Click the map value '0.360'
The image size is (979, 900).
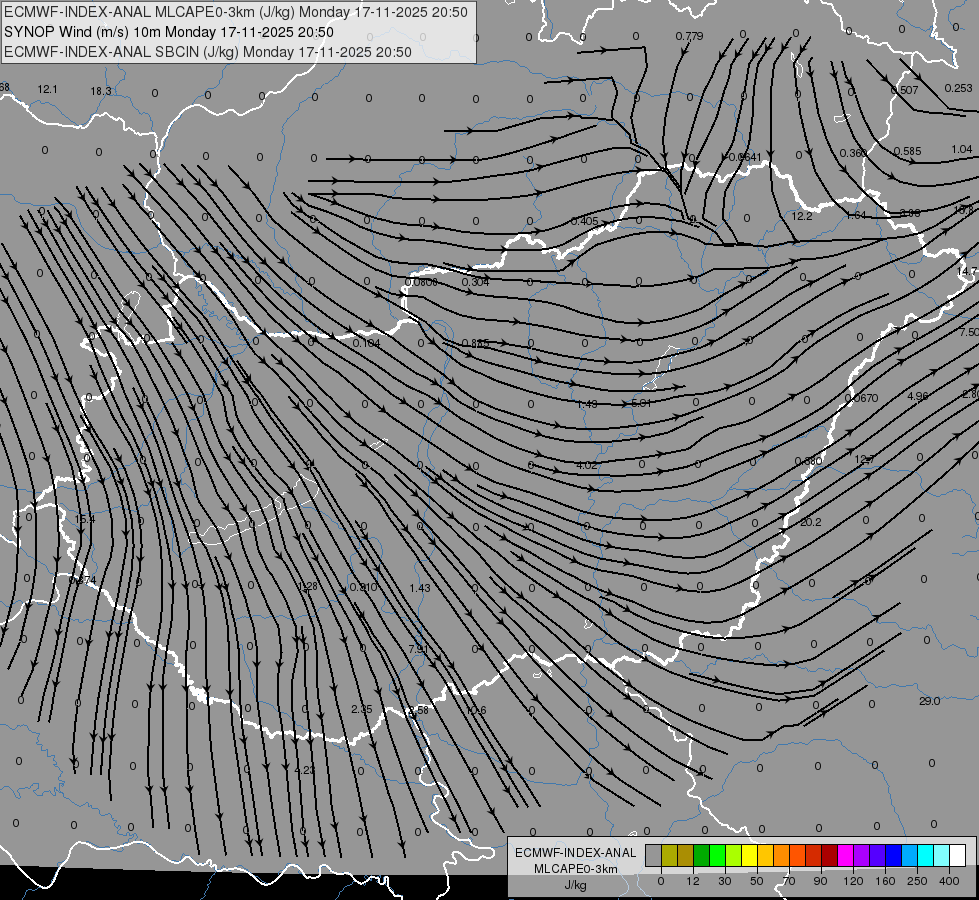pyautogui.click(x=853, y=153)
